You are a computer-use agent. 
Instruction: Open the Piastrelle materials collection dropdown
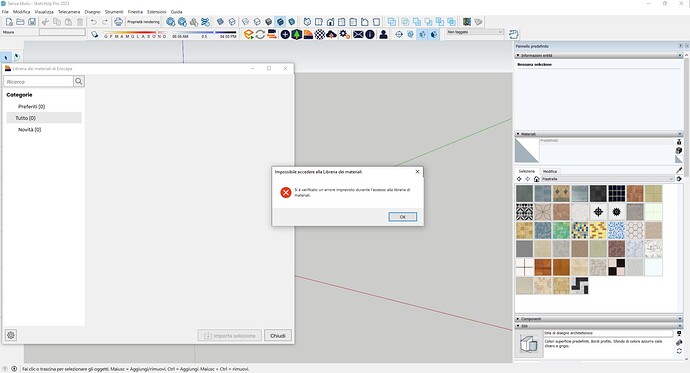click(x=607, y=179)
